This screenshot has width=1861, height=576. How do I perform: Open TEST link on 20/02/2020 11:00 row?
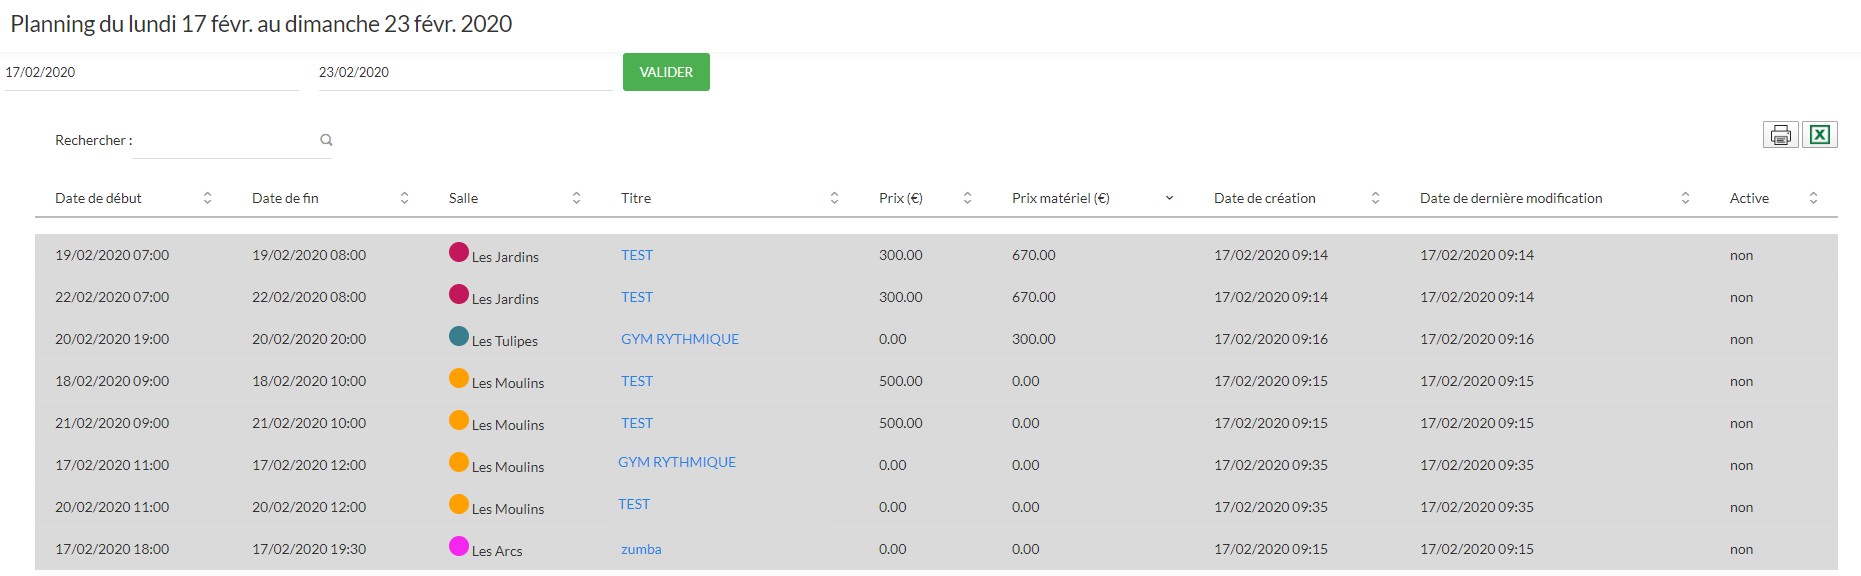tap(634, 504)
